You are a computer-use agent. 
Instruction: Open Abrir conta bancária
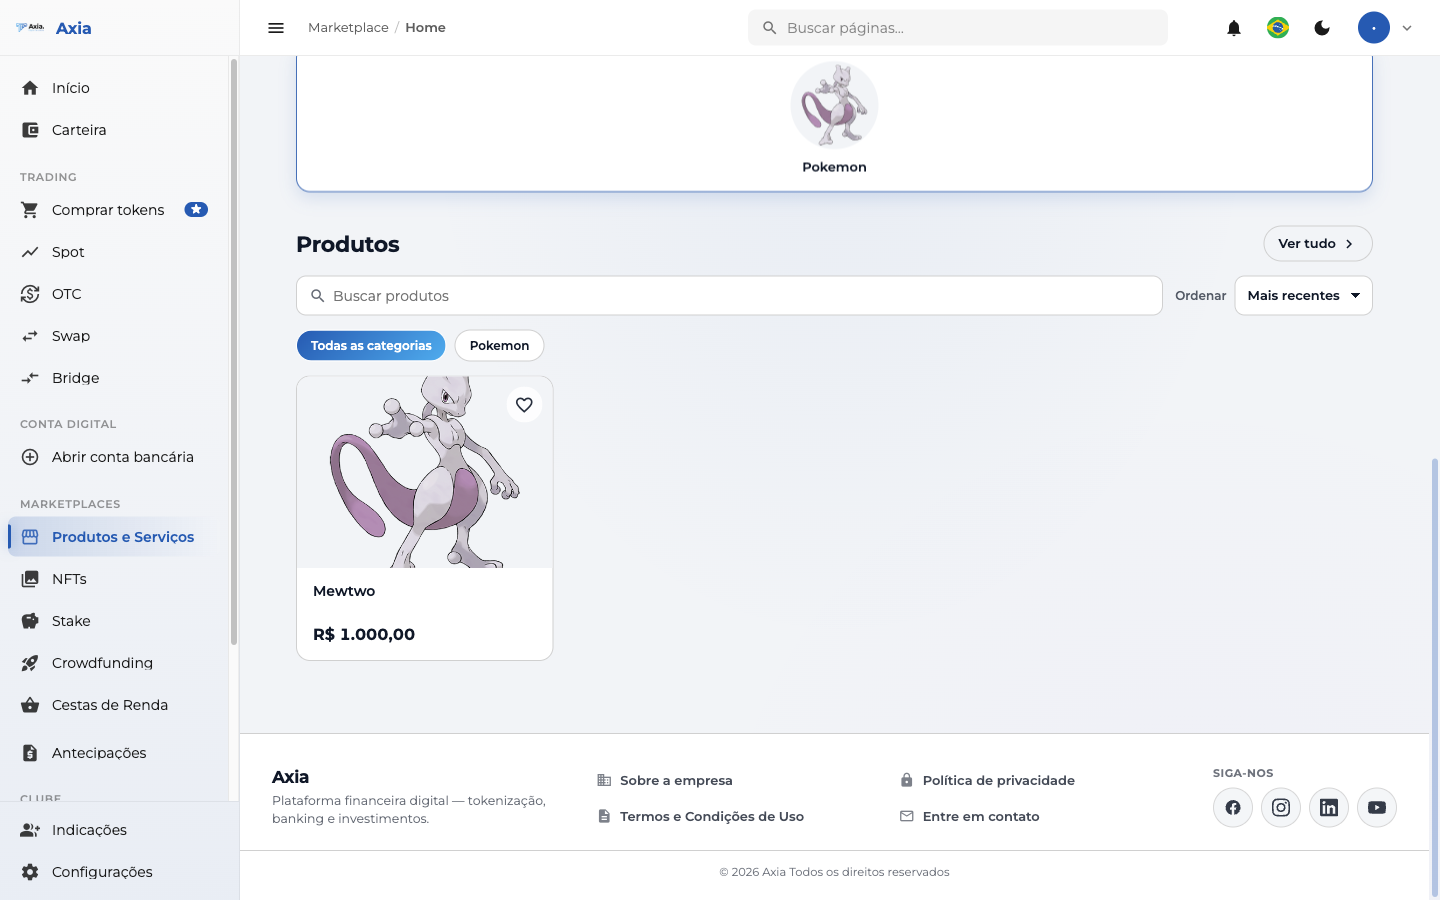(x=114, y=457)
